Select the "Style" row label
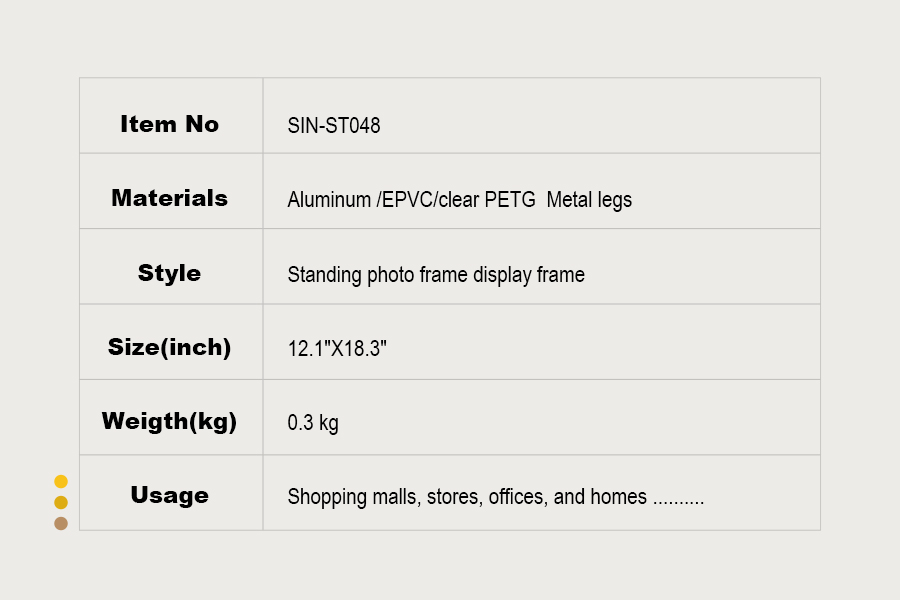The height and width of the screenshot is (600, 900). click(x=169, y=273)
